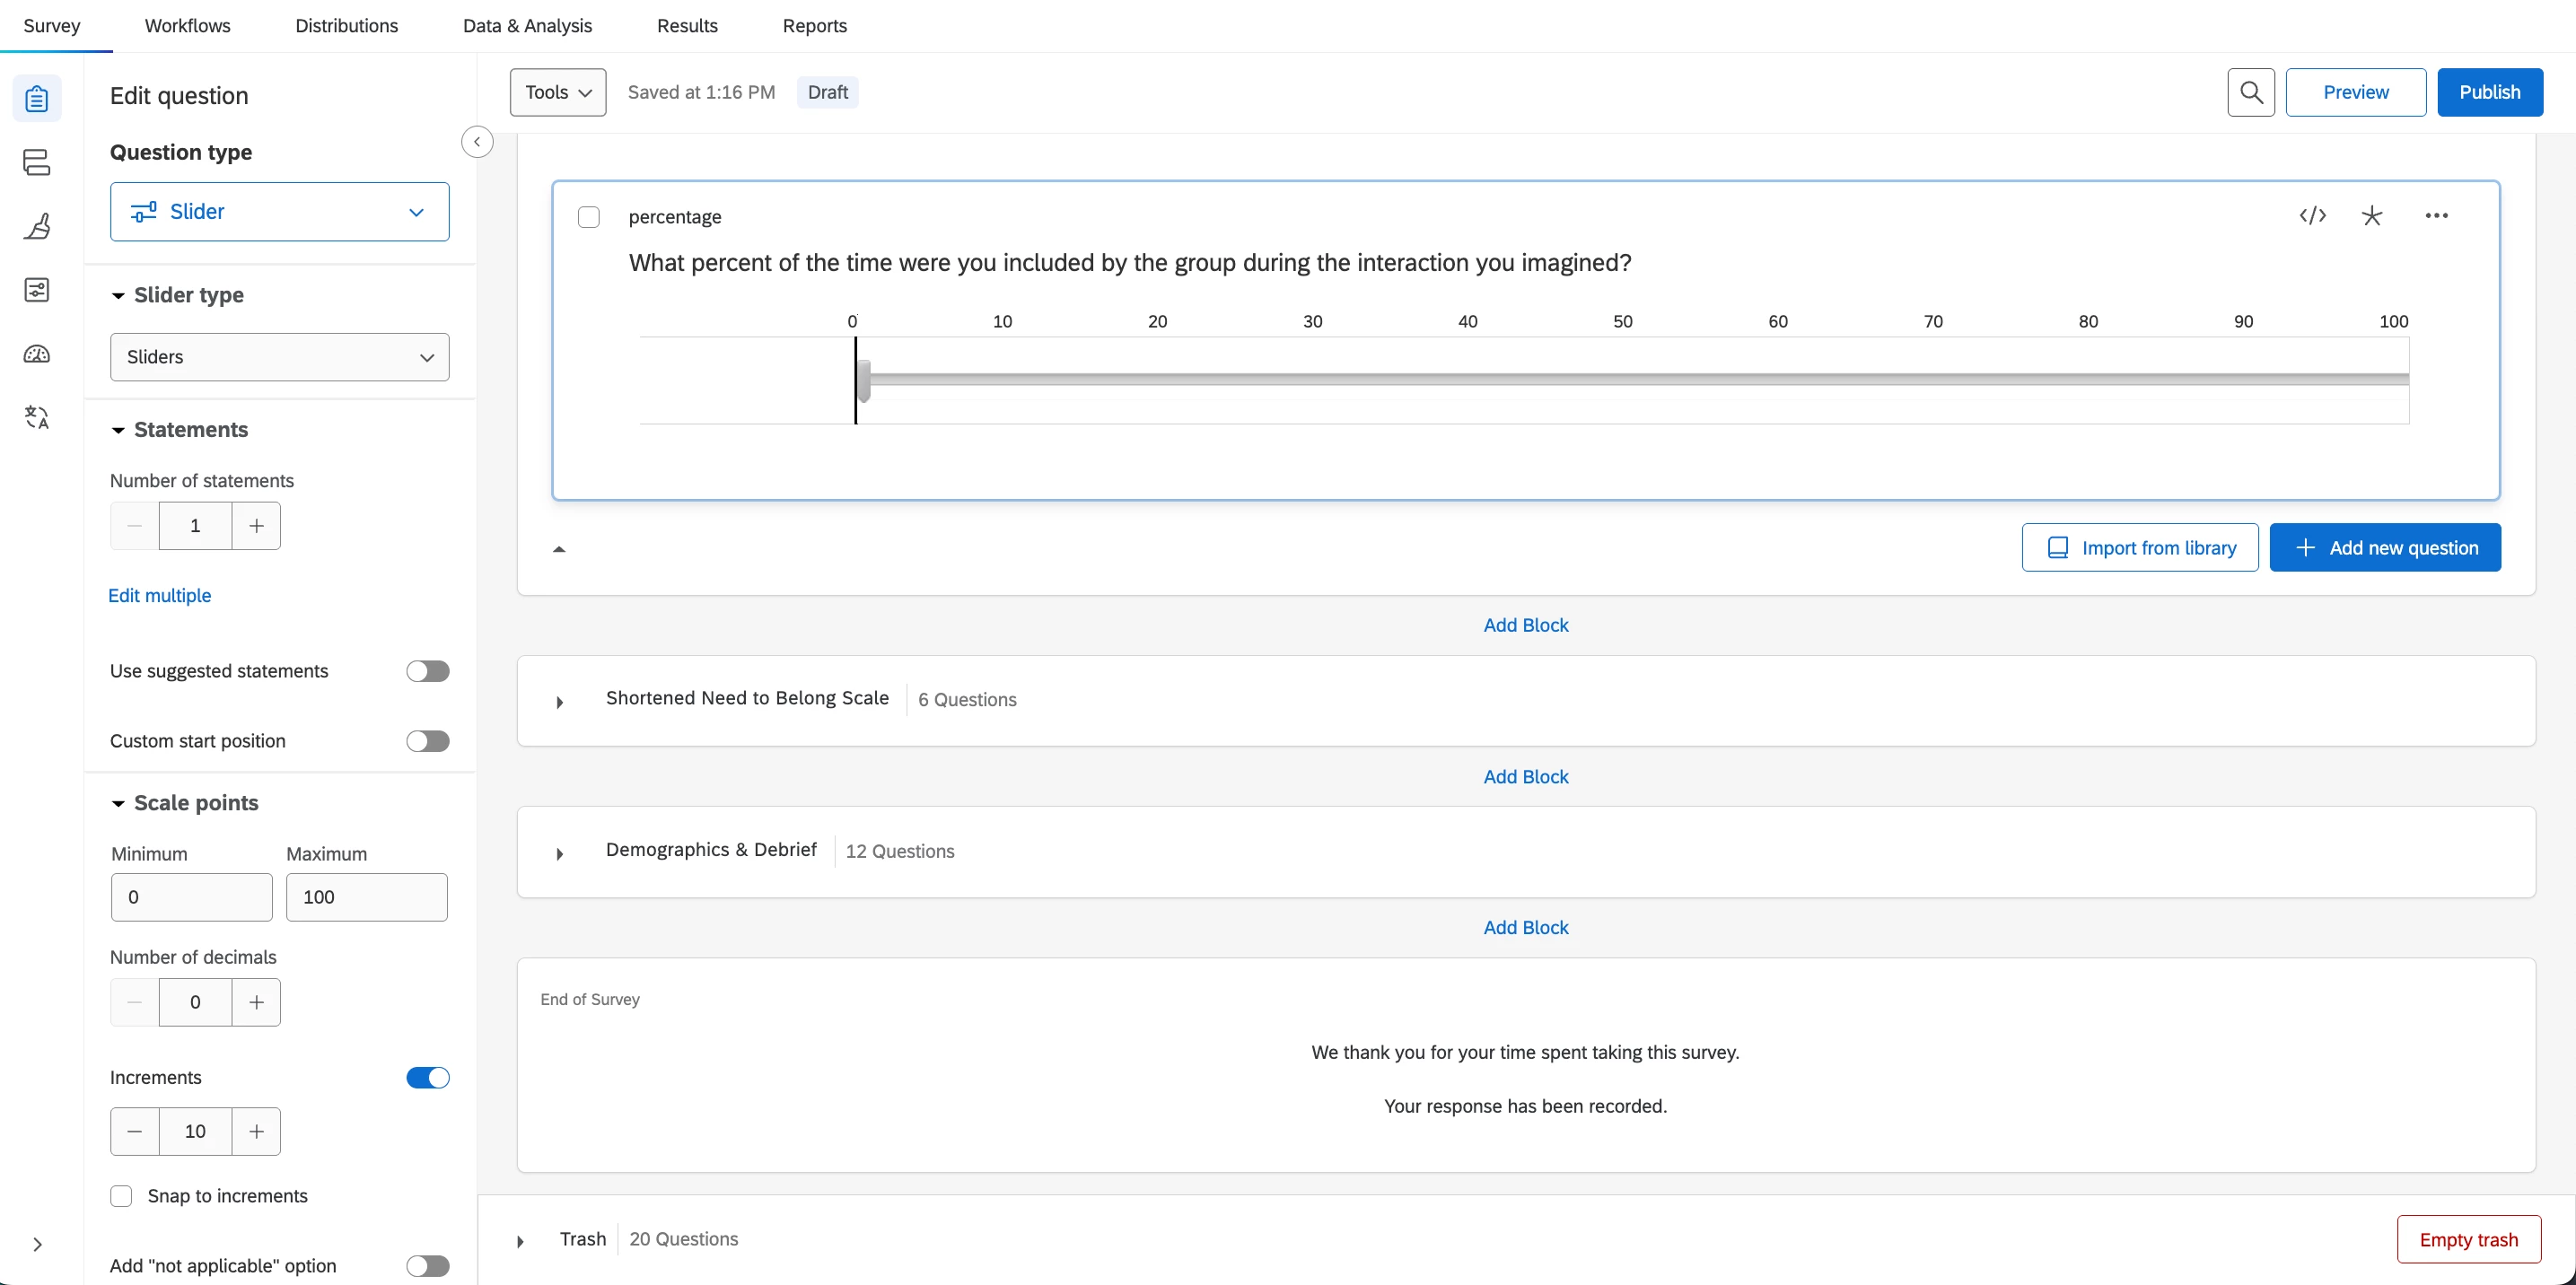Open Survey options sidebar icon

(x=37, y=290)
